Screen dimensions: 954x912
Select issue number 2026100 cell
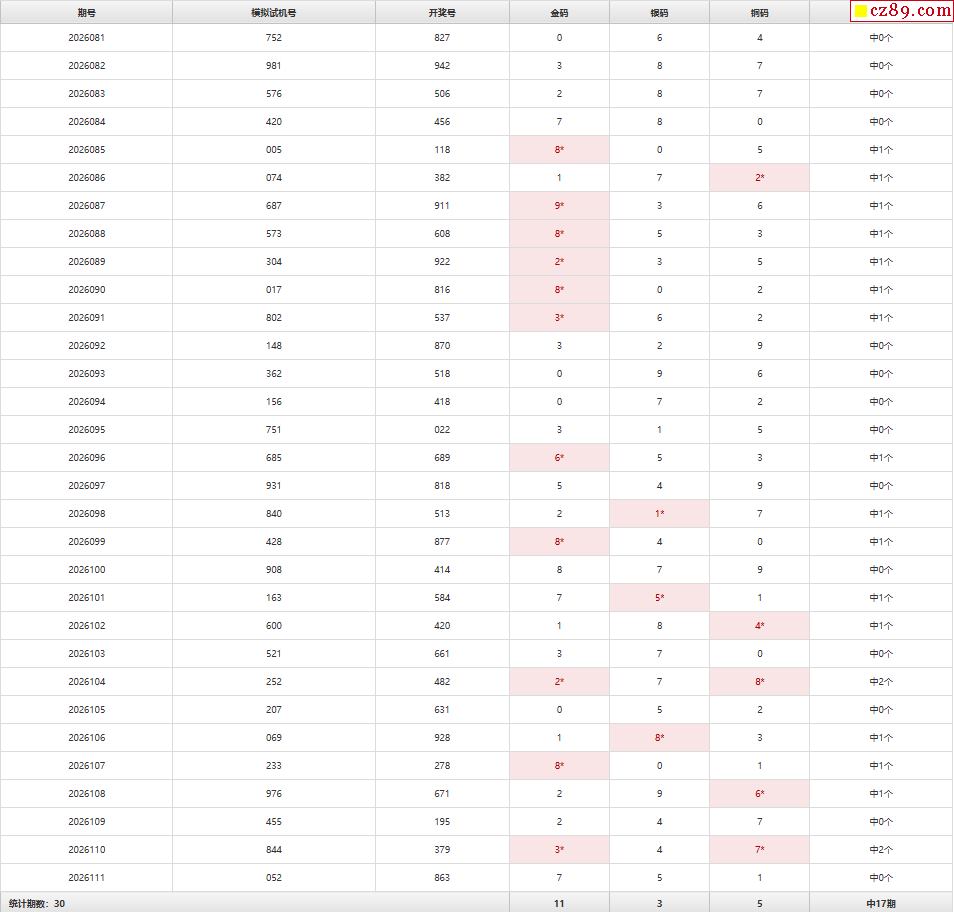(x=86, y=569)
